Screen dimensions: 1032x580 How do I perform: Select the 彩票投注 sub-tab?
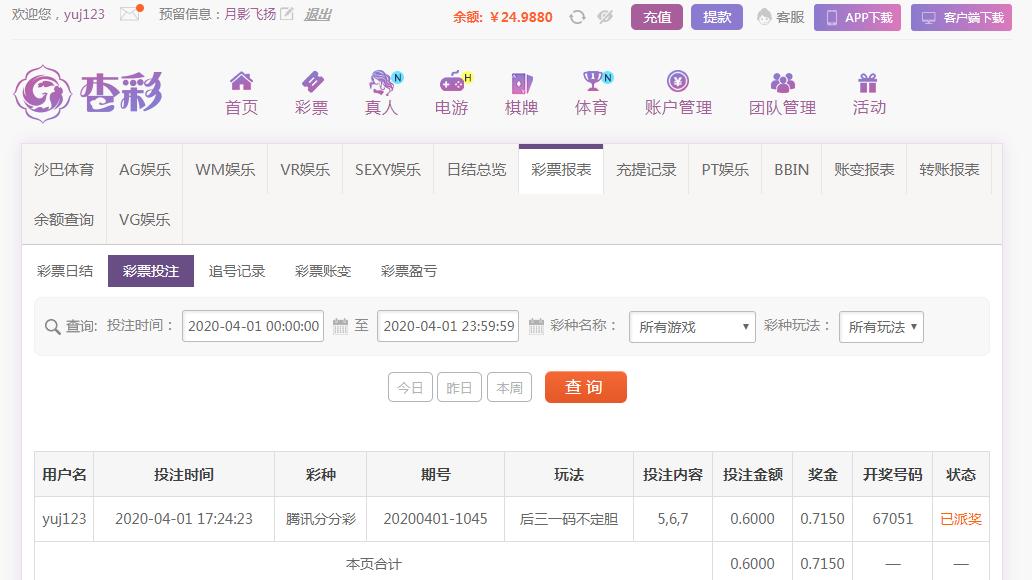coord(151,271)
